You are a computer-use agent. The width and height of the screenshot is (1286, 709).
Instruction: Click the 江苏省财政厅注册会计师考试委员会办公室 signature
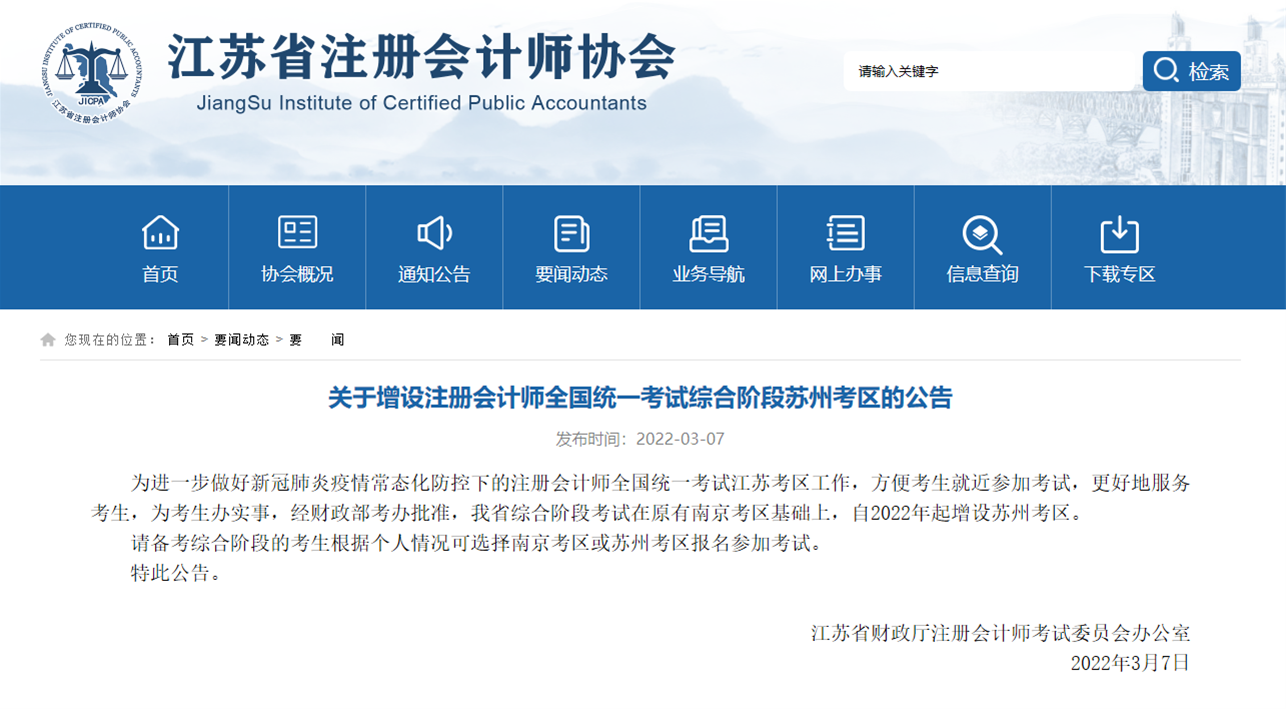coord(1001,633)
